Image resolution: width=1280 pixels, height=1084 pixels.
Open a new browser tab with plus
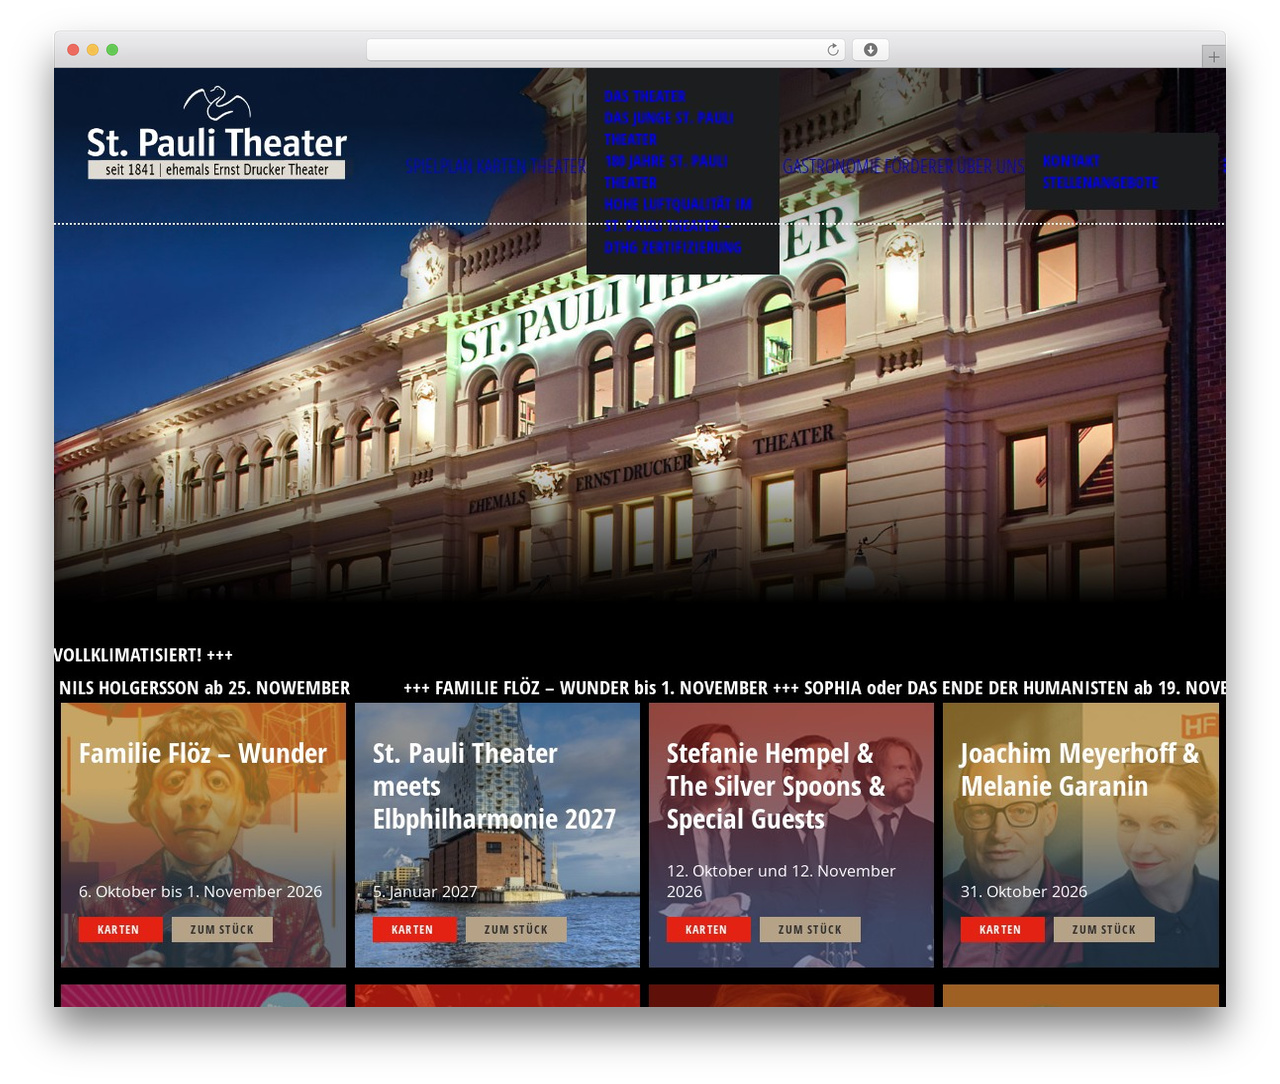1213,57
